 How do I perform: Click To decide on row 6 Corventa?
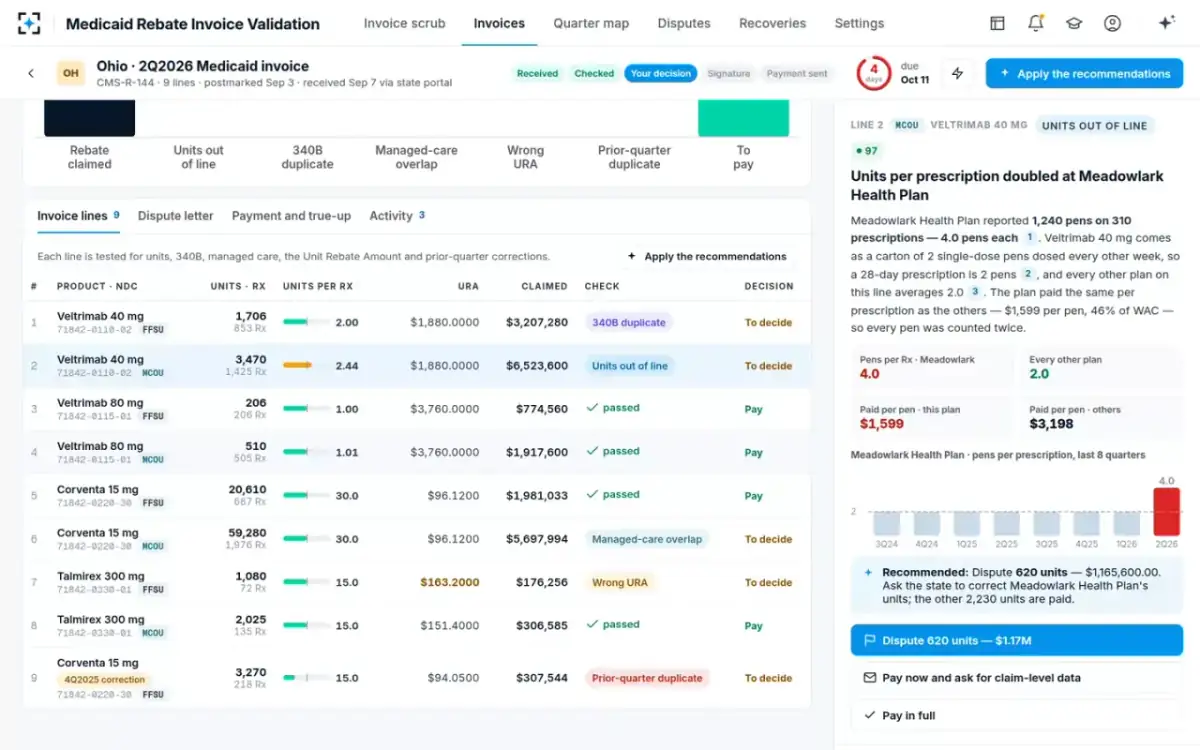(768, 539)
